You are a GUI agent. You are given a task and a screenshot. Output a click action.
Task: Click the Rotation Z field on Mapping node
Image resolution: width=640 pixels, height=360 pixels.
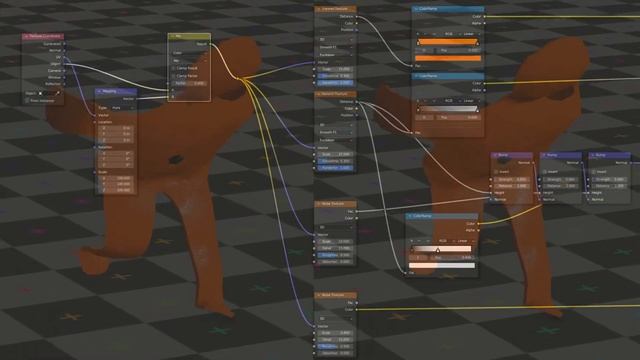[x=116, y=165]
